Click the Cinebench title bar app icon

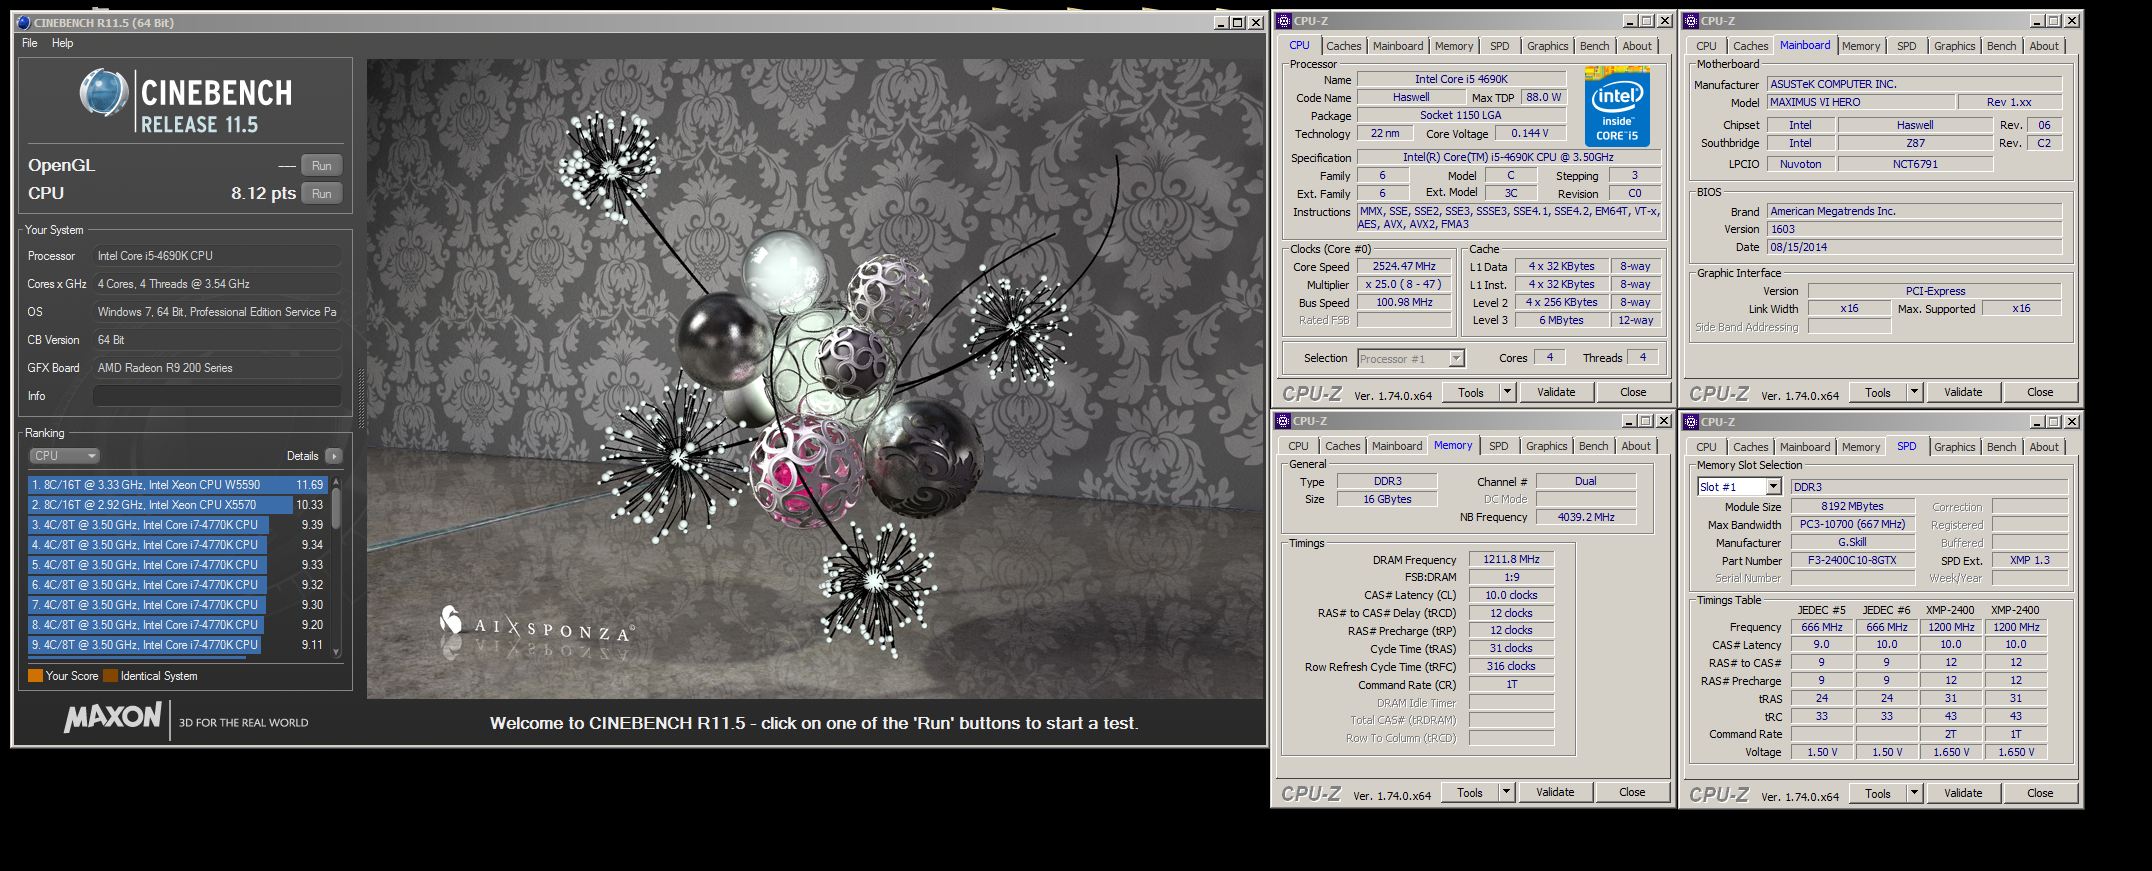(23, 23)
